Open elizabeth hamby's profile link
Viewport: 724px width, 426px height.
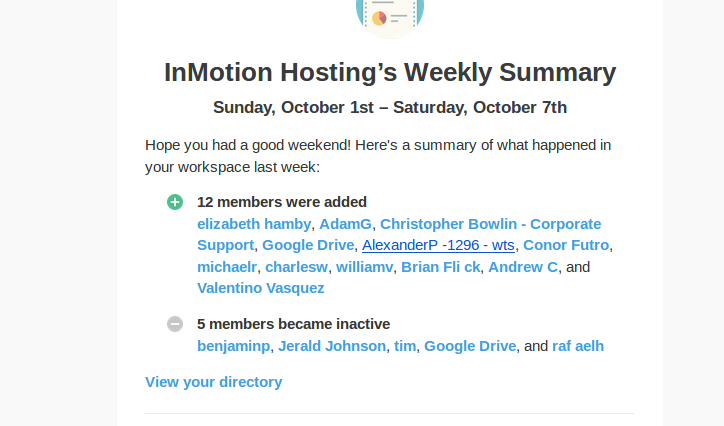coord(254,223)
